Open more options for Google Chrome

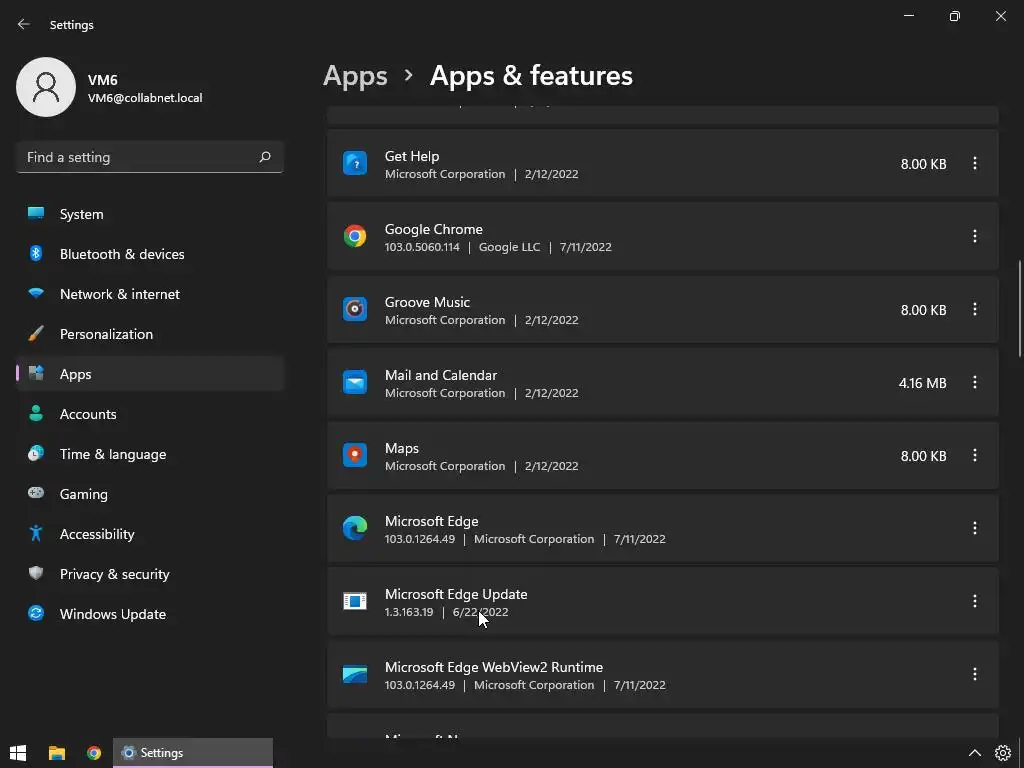pos(975,236)
